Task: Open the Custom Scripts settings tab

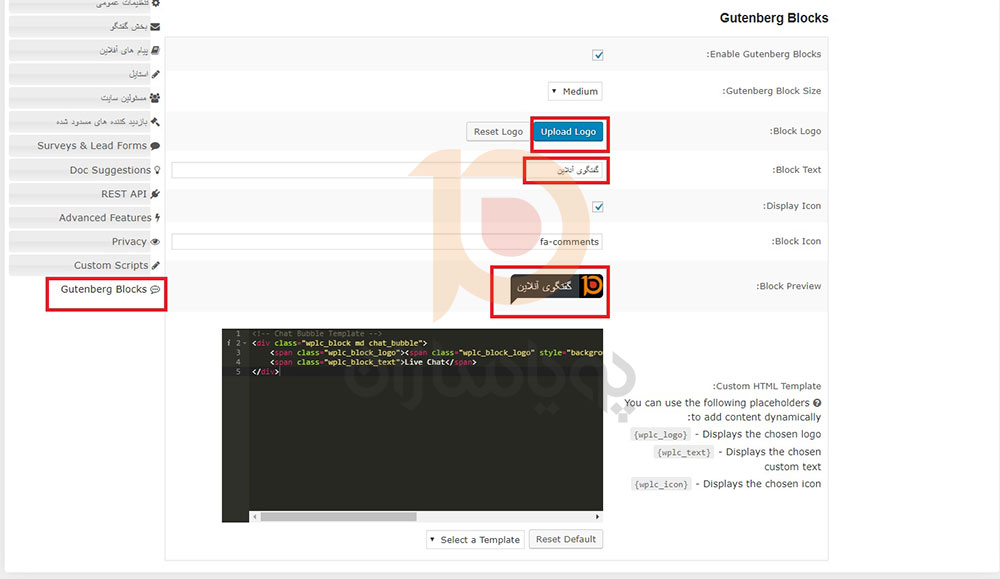Action: [110, 266]
